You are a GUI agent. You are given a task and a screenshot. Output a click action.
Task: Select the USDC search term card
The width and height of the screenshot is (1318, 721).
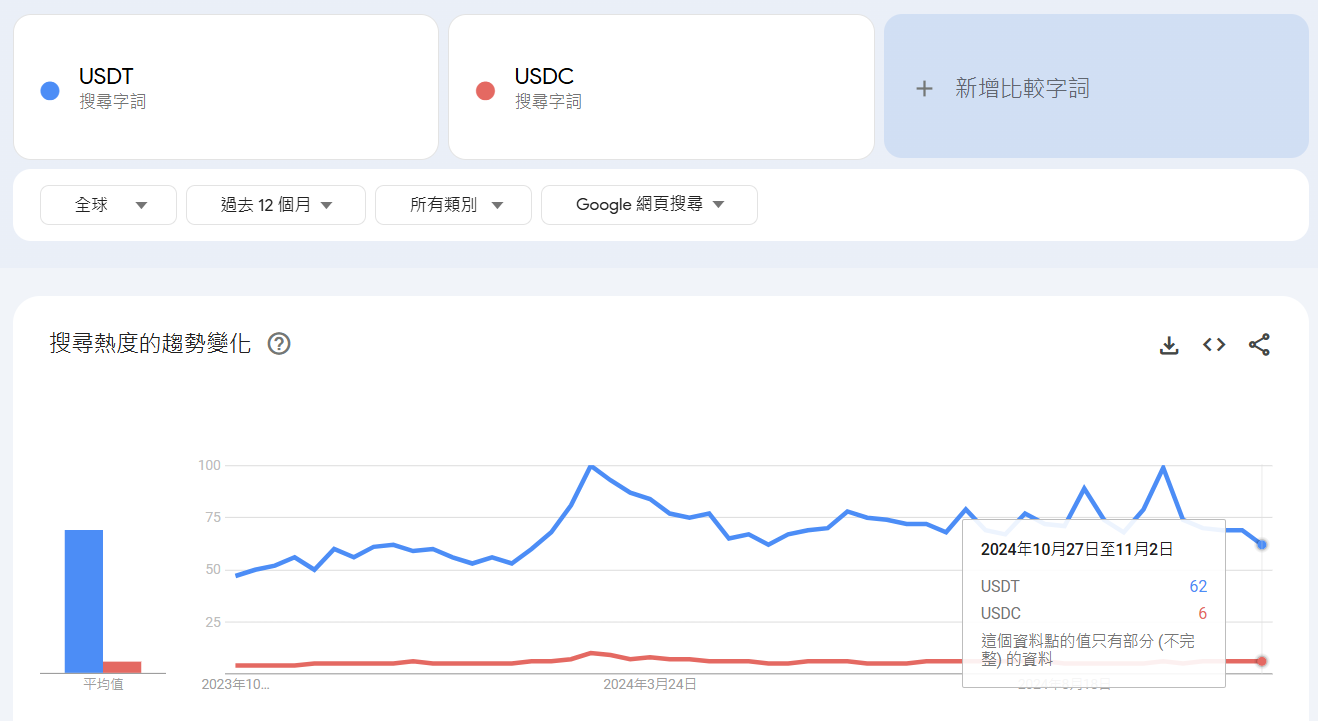[661, 86]
